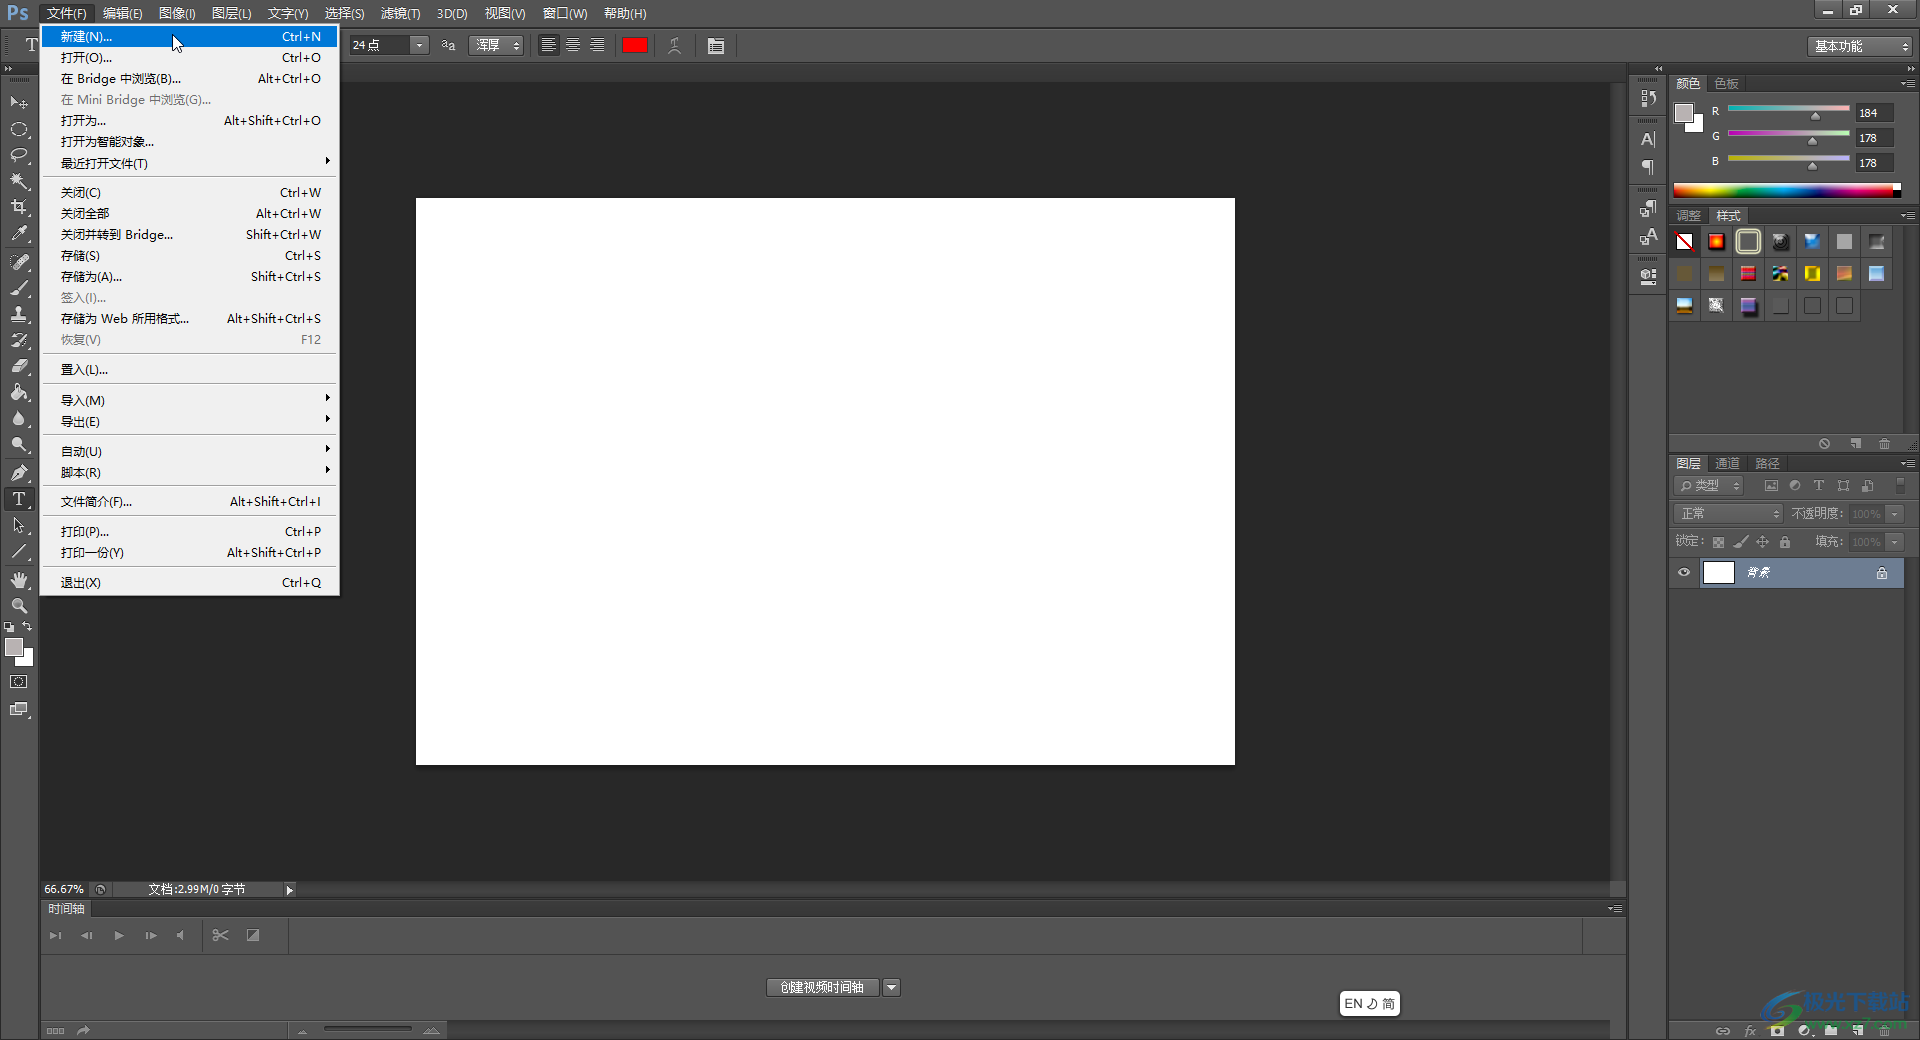Click the Split at Playhead scissors icon
Viewport: 1920px width, 1040px height.
[x=221, y=935]
